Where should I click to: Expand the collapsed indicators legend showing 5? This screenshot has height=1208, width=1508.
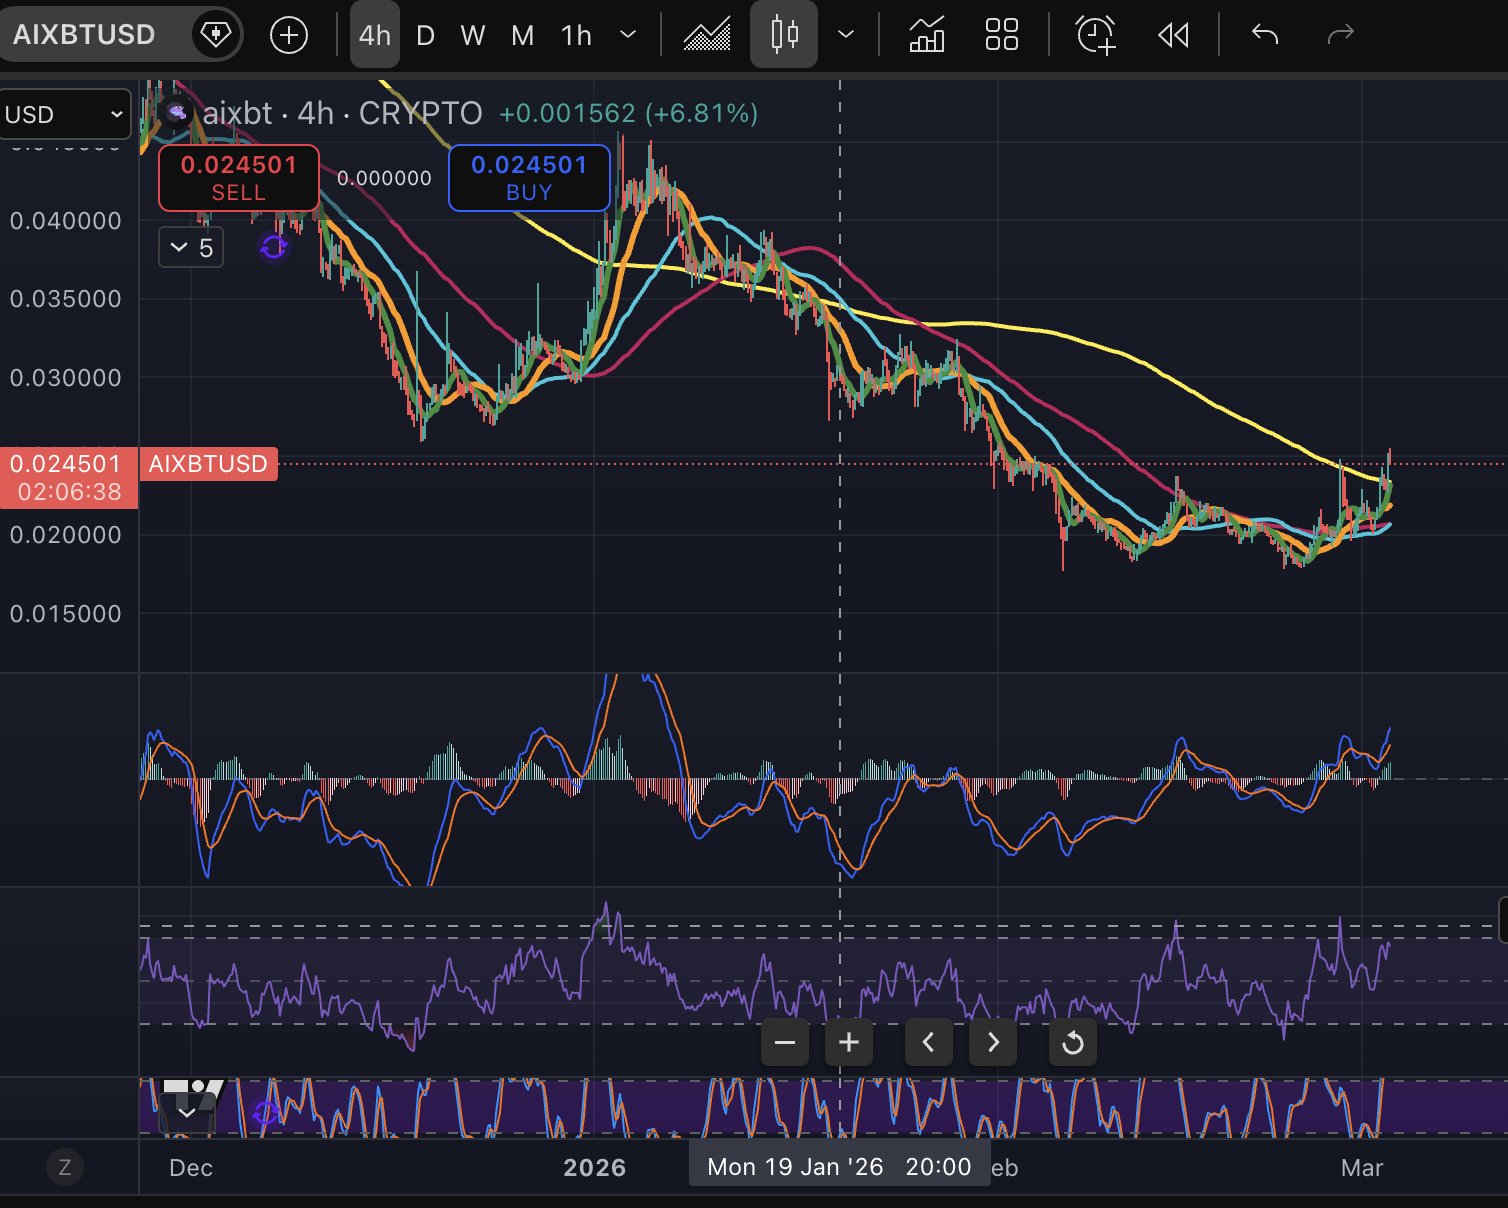point(191,248)
